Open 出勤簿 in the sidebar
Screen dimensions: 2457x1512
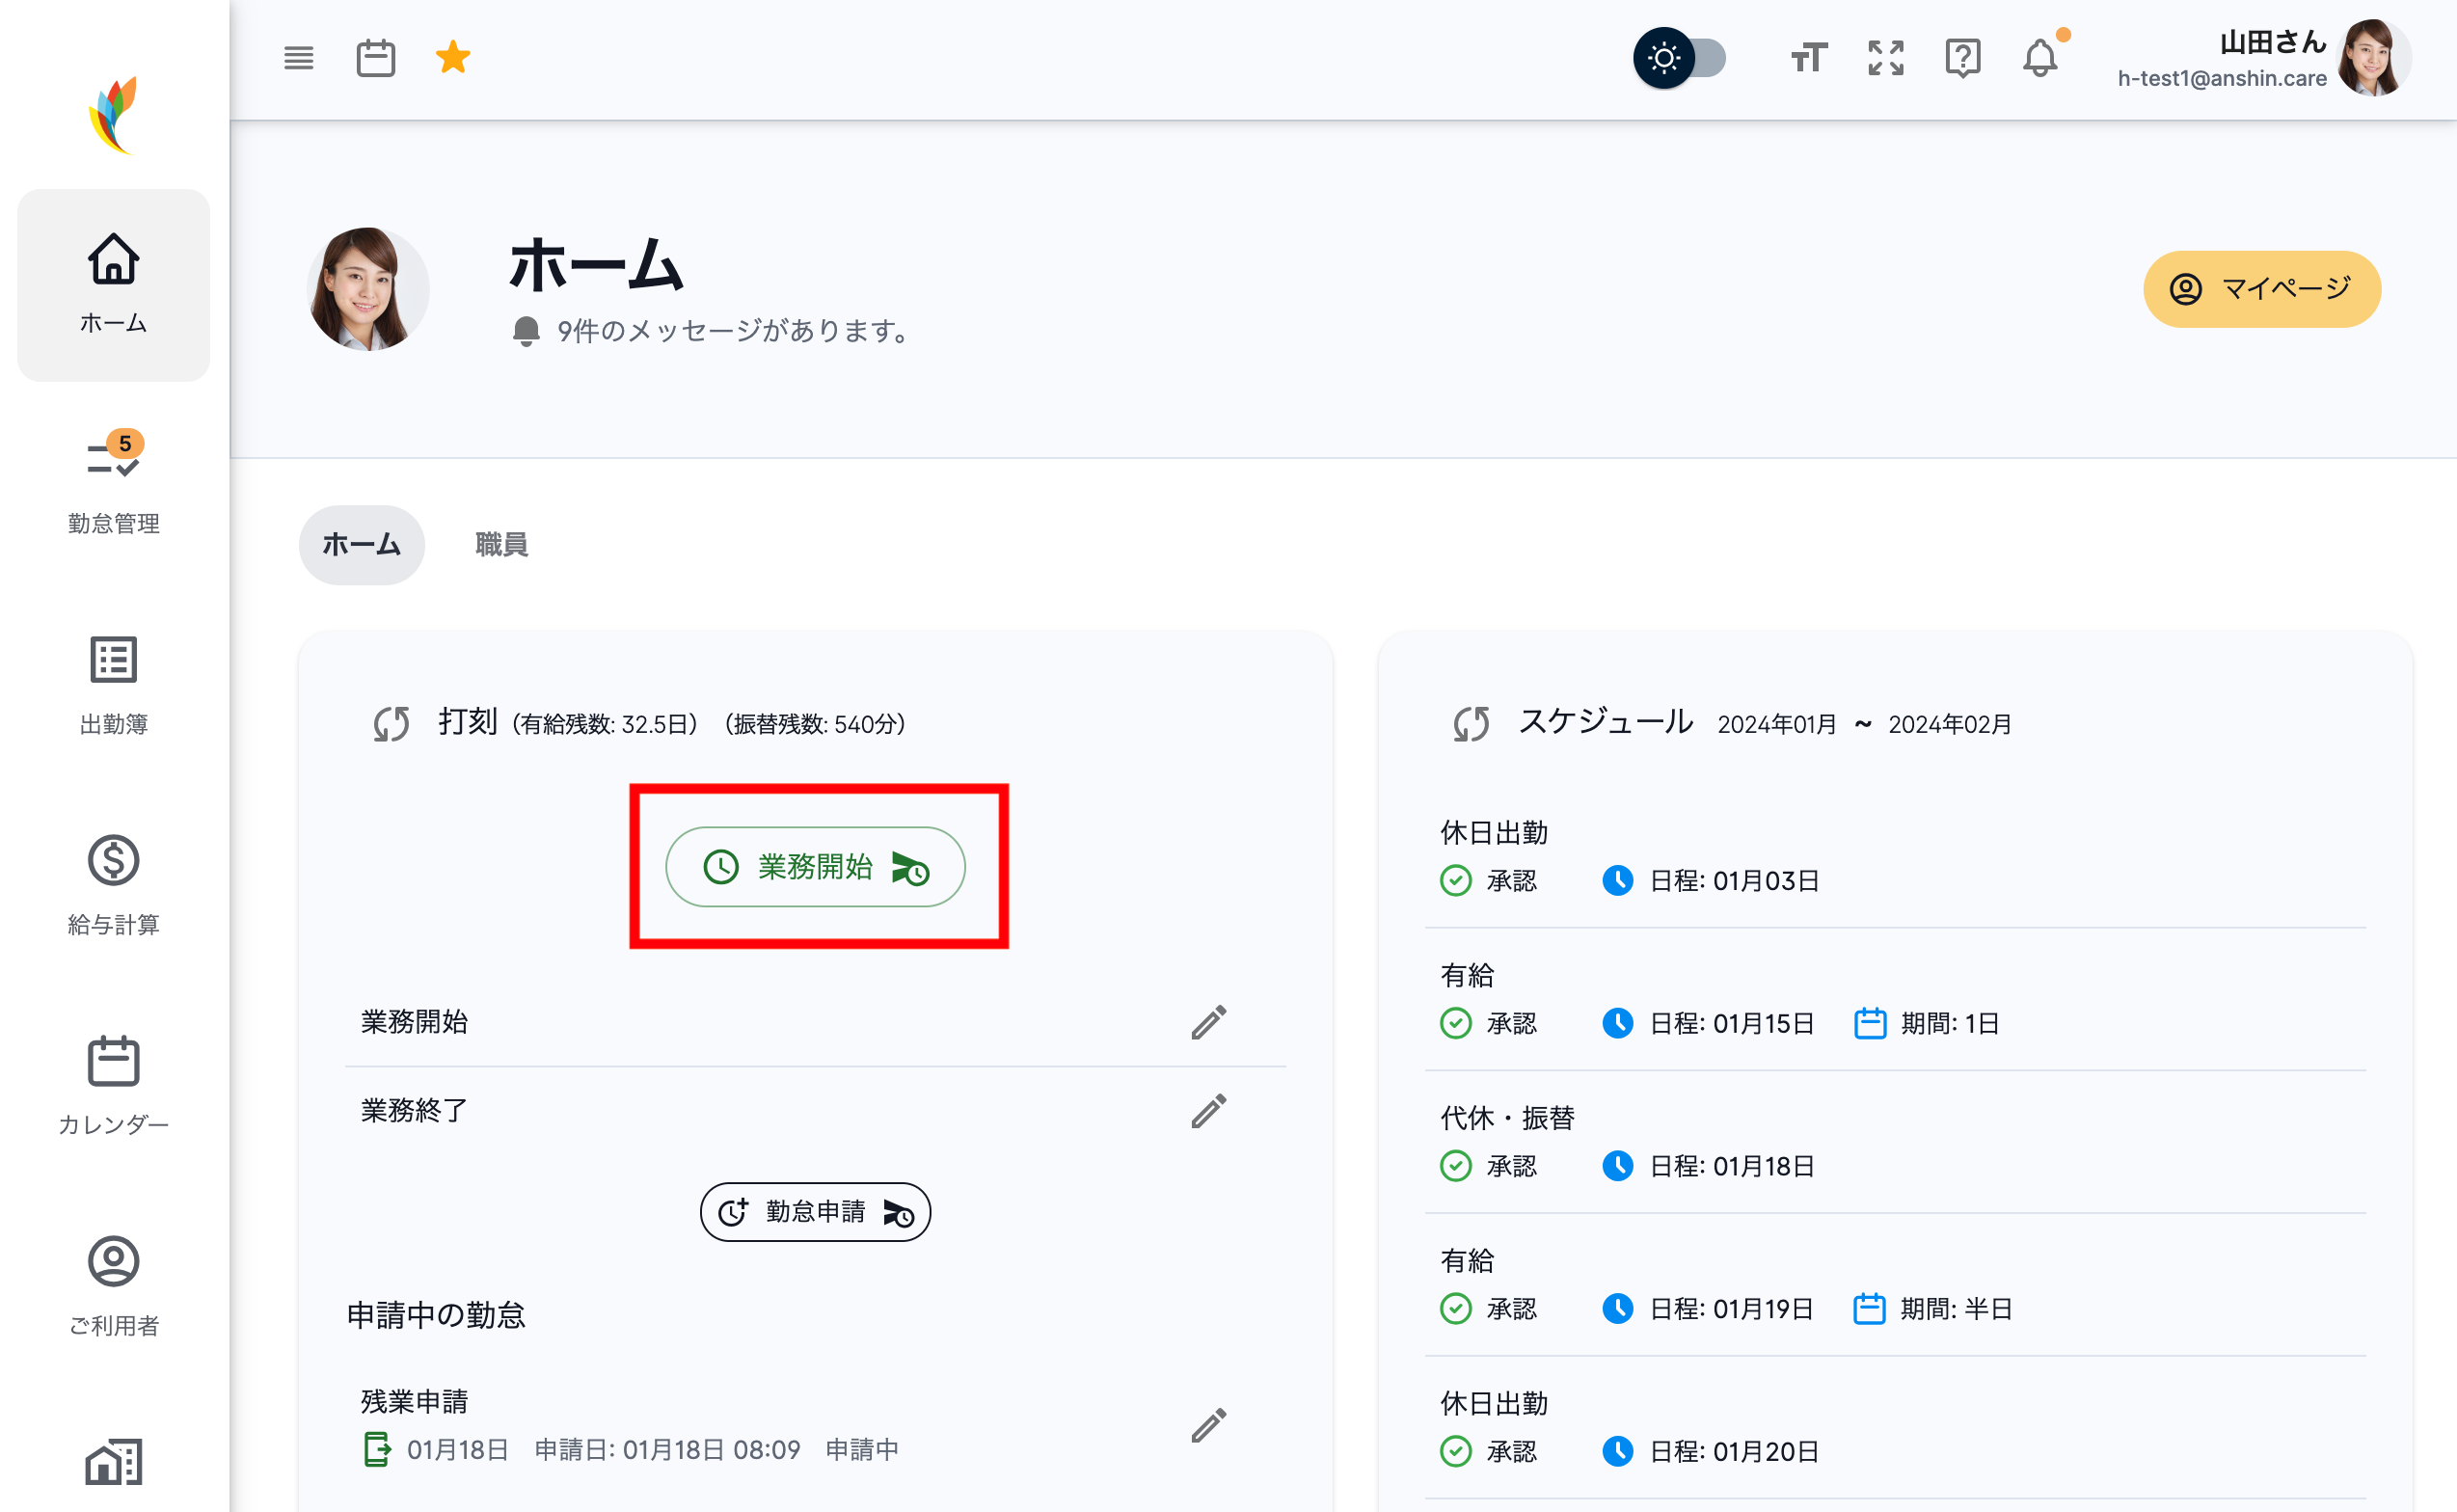113,685
